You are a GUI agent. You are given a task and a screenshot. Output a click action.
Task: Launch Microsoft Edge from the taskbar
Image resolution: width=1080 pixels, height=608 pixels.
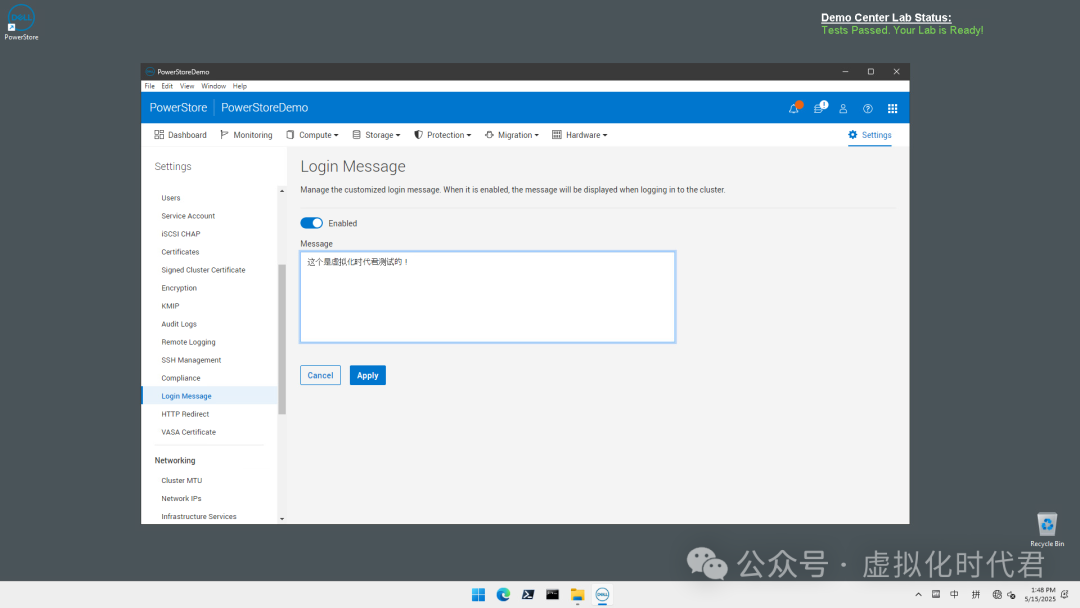[503, 595]
